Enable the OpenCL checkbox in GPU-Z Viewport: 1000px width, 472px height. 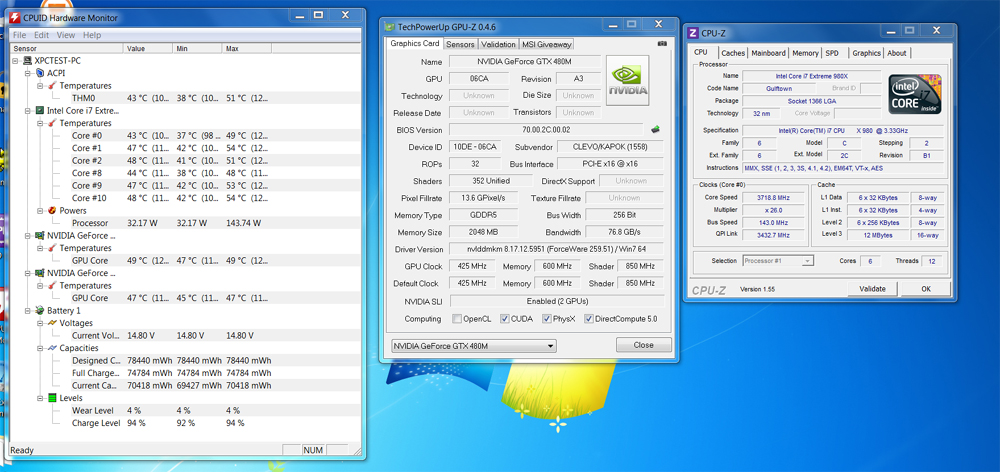(x=457, y=318)
